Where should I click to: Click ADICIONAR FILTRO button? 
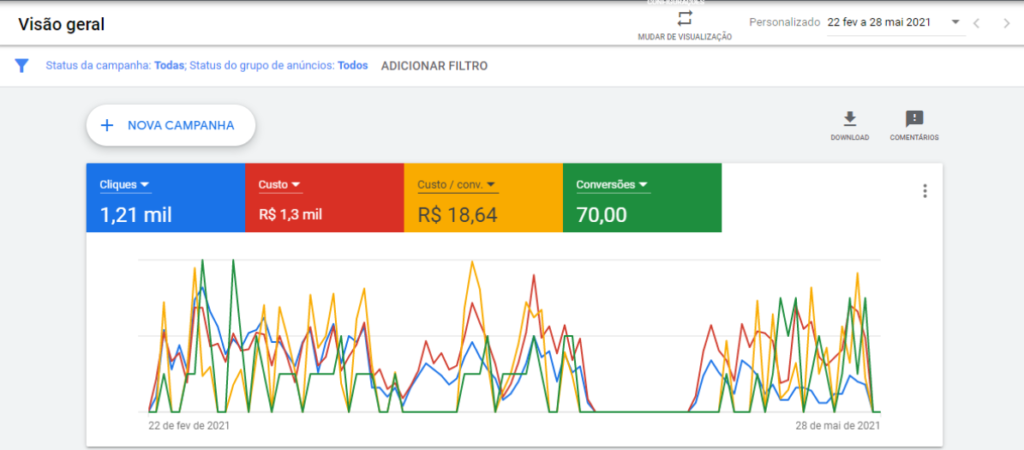pos(434,66)
